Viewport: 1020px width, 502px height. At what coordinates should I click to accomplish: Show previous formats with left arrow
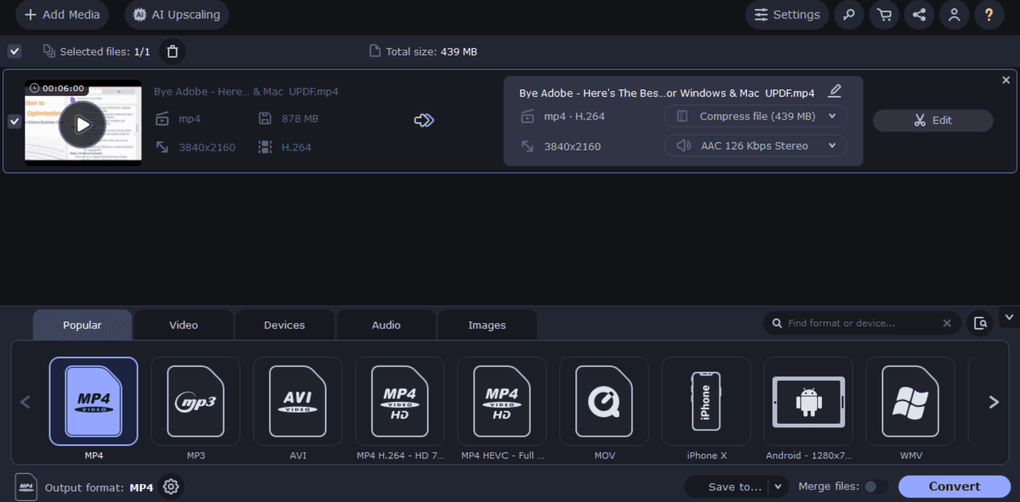[x=25, y=402]
